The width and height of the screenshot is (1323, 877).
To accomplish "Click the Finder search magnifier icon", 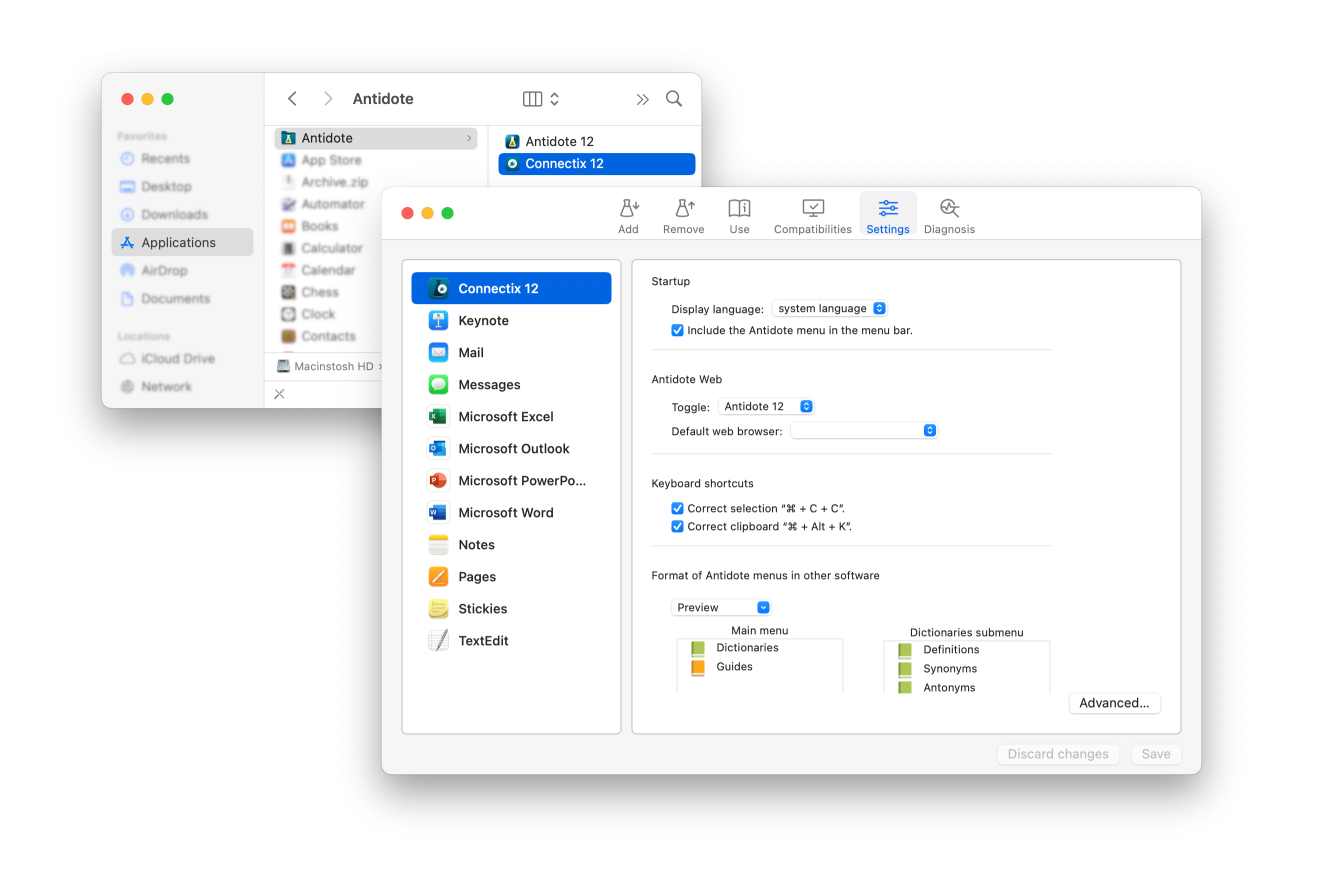I will click(674, 98).
